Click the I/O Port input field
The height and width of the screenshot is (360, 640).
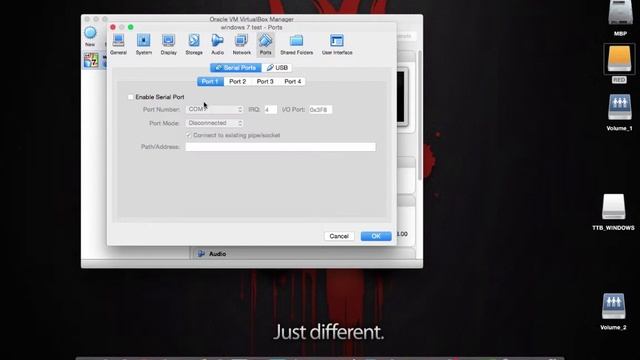click(320, 109)
